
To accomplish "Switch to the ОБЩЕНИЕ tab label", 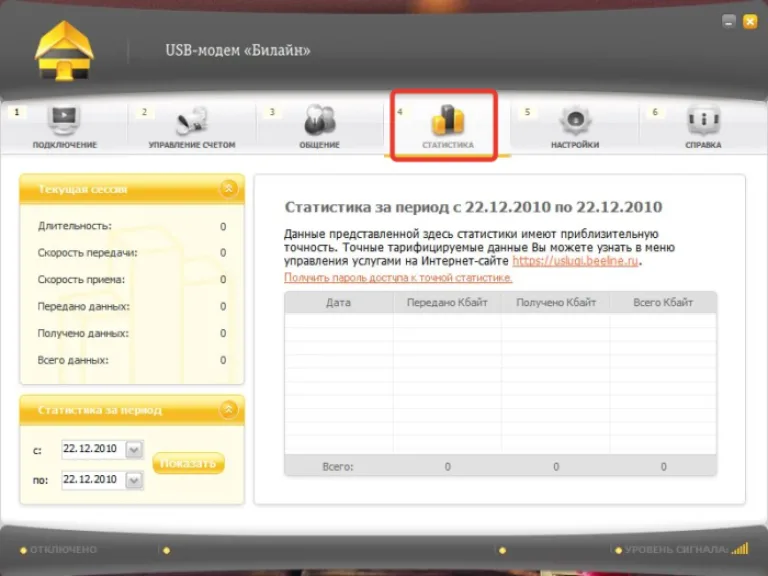I will click(x=319, y=145).
